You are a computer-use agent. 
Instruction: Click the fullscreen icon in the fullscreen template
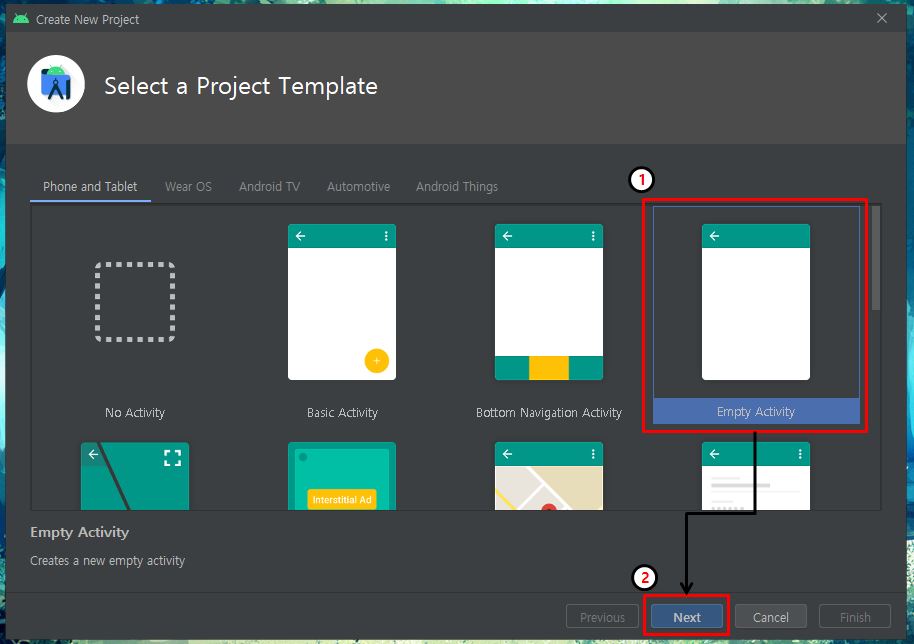[172, 458]
